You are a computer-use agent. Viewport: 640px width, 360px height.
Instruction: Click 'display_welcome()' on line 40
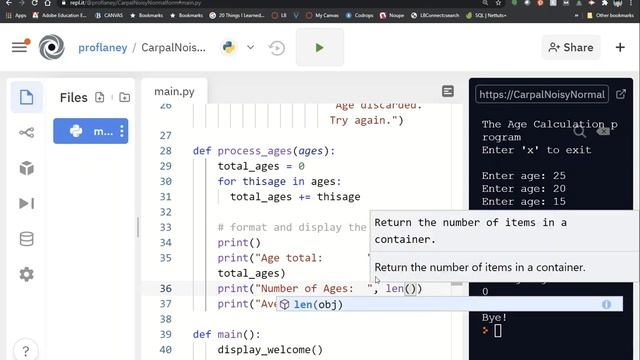[270, 350]
